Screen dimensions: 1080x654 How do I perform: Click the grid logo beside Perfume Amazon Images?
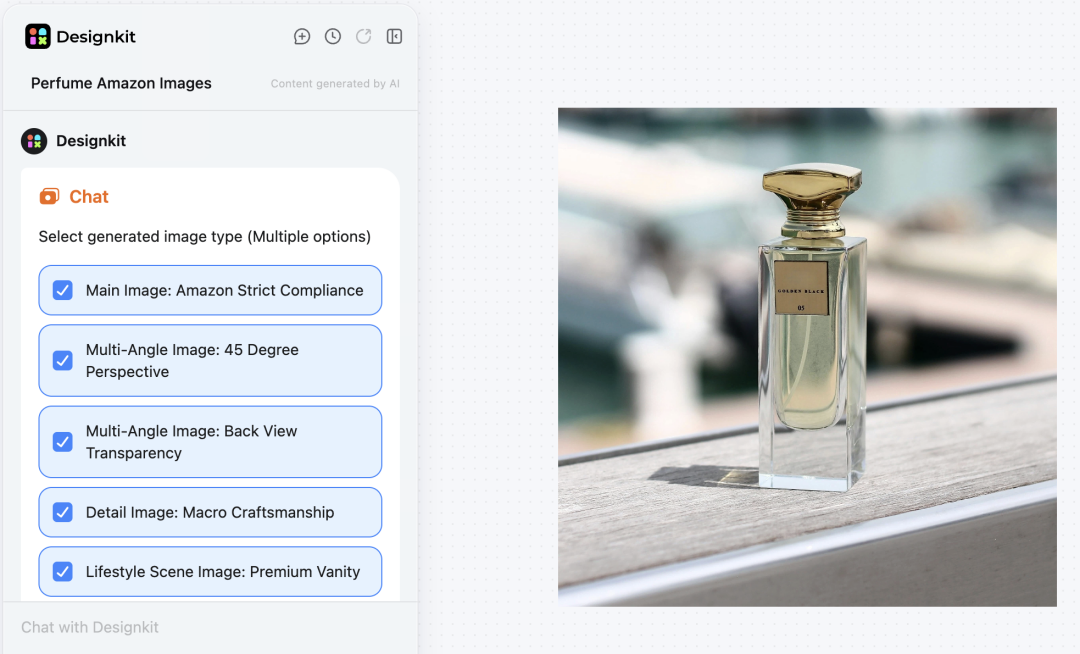pos(38,36)
